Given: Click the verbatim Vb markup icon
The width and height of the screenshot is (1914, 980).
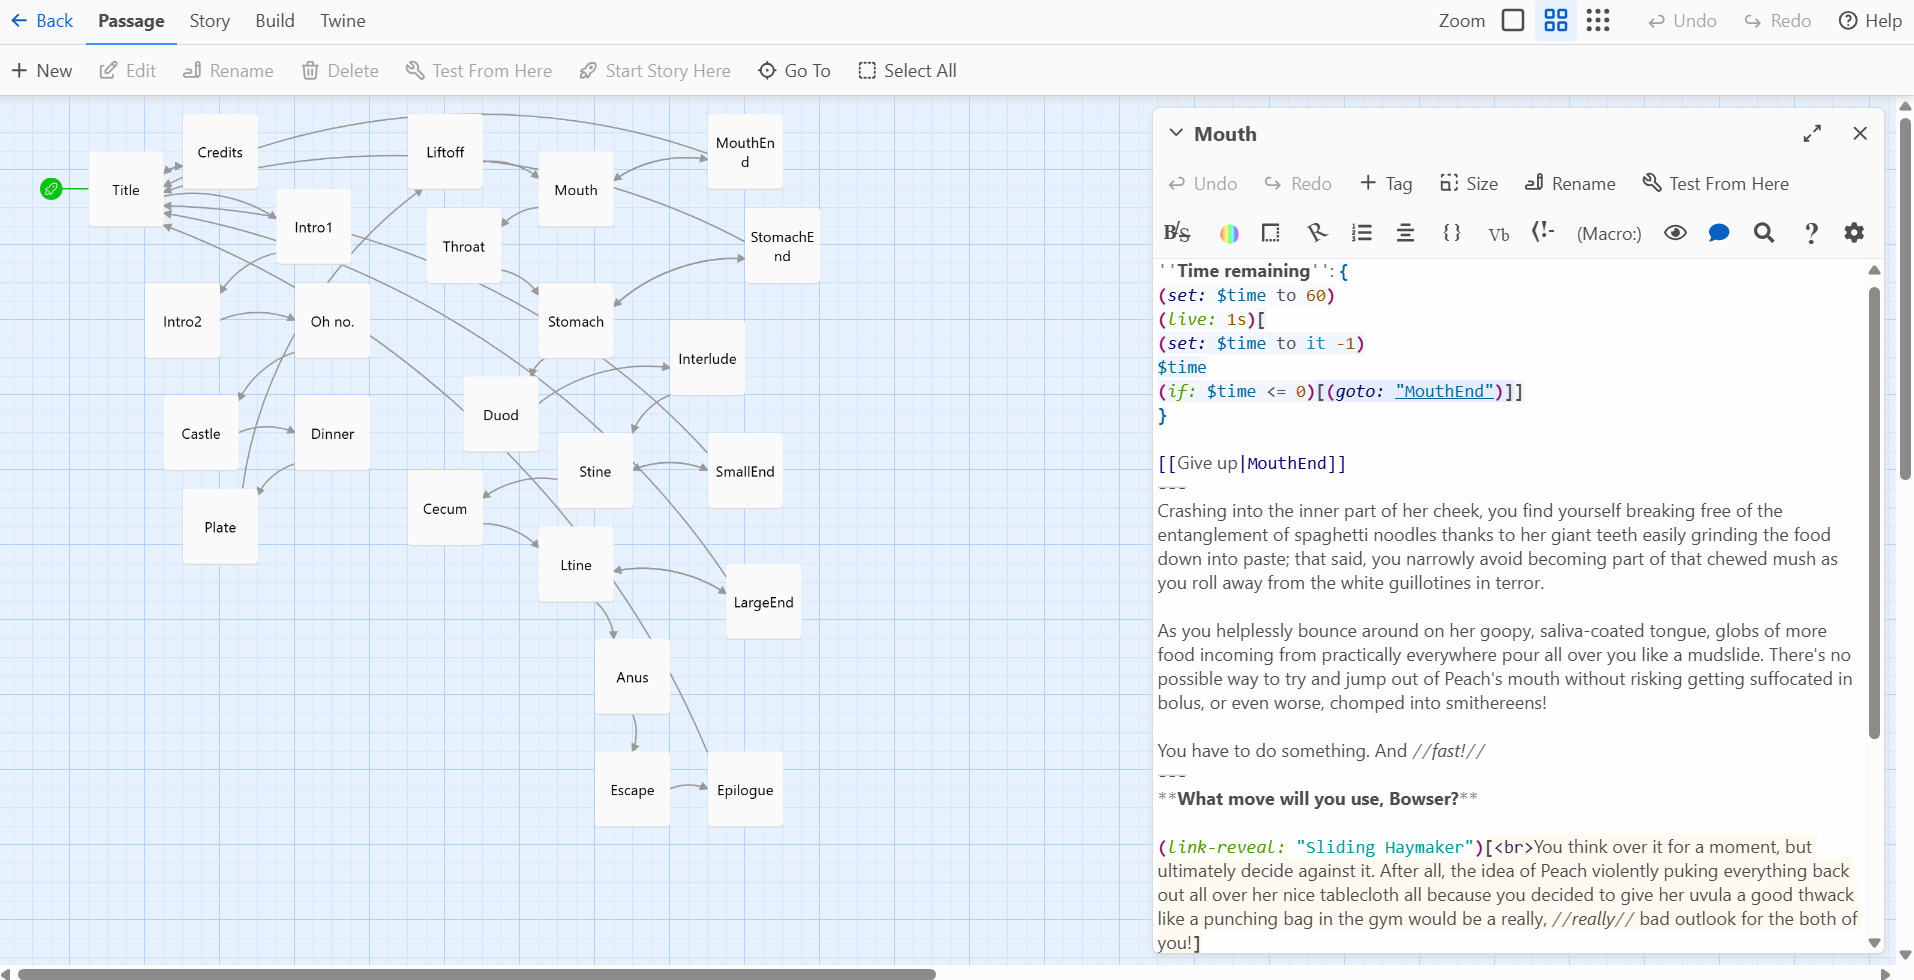Looking at the screenshot, I should tap(1498, 234).
